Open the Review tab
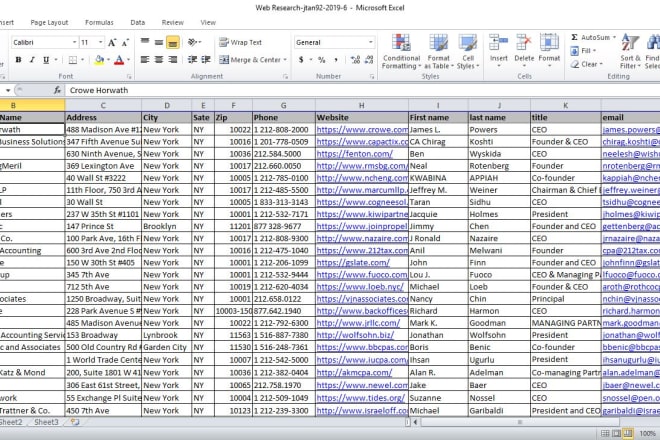Image resolution: width=660 pixels, height=440 pixels. coord(173,22)
